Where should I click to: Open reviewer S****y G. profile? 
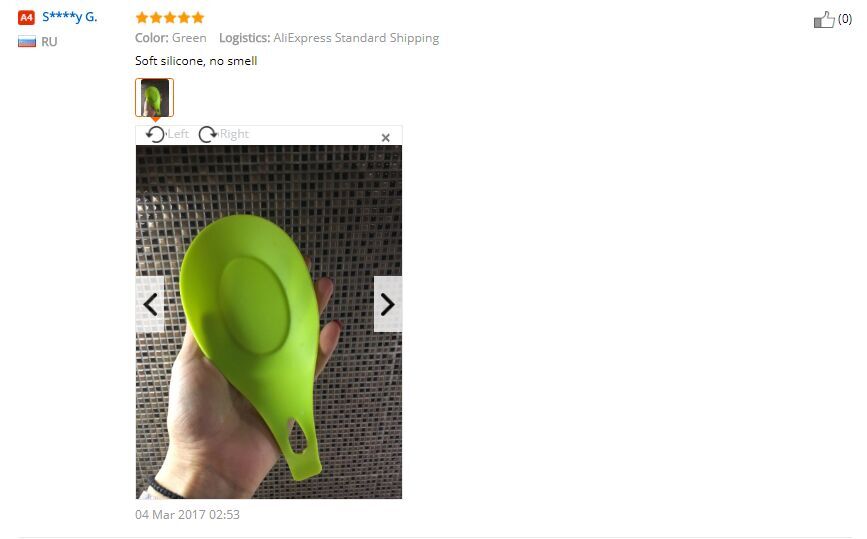[x=70, y=17]
